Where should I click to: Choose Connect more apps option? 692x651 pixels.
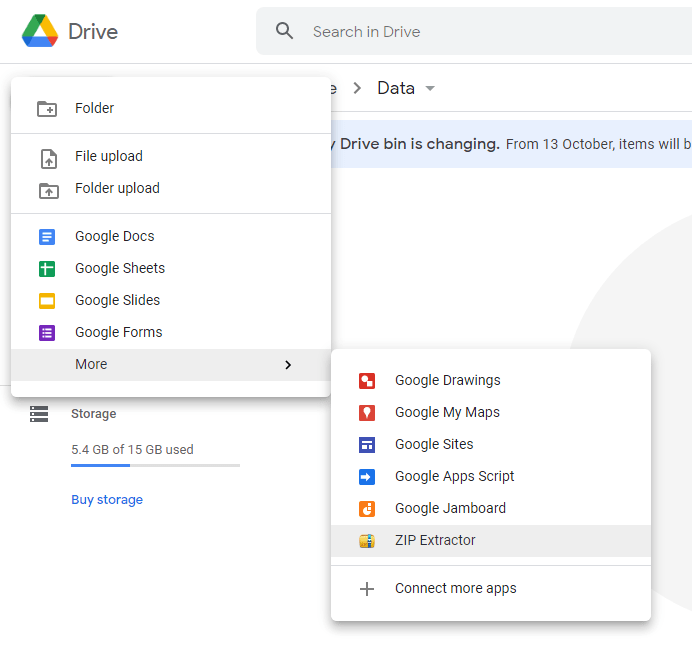[x=491, y=589]
